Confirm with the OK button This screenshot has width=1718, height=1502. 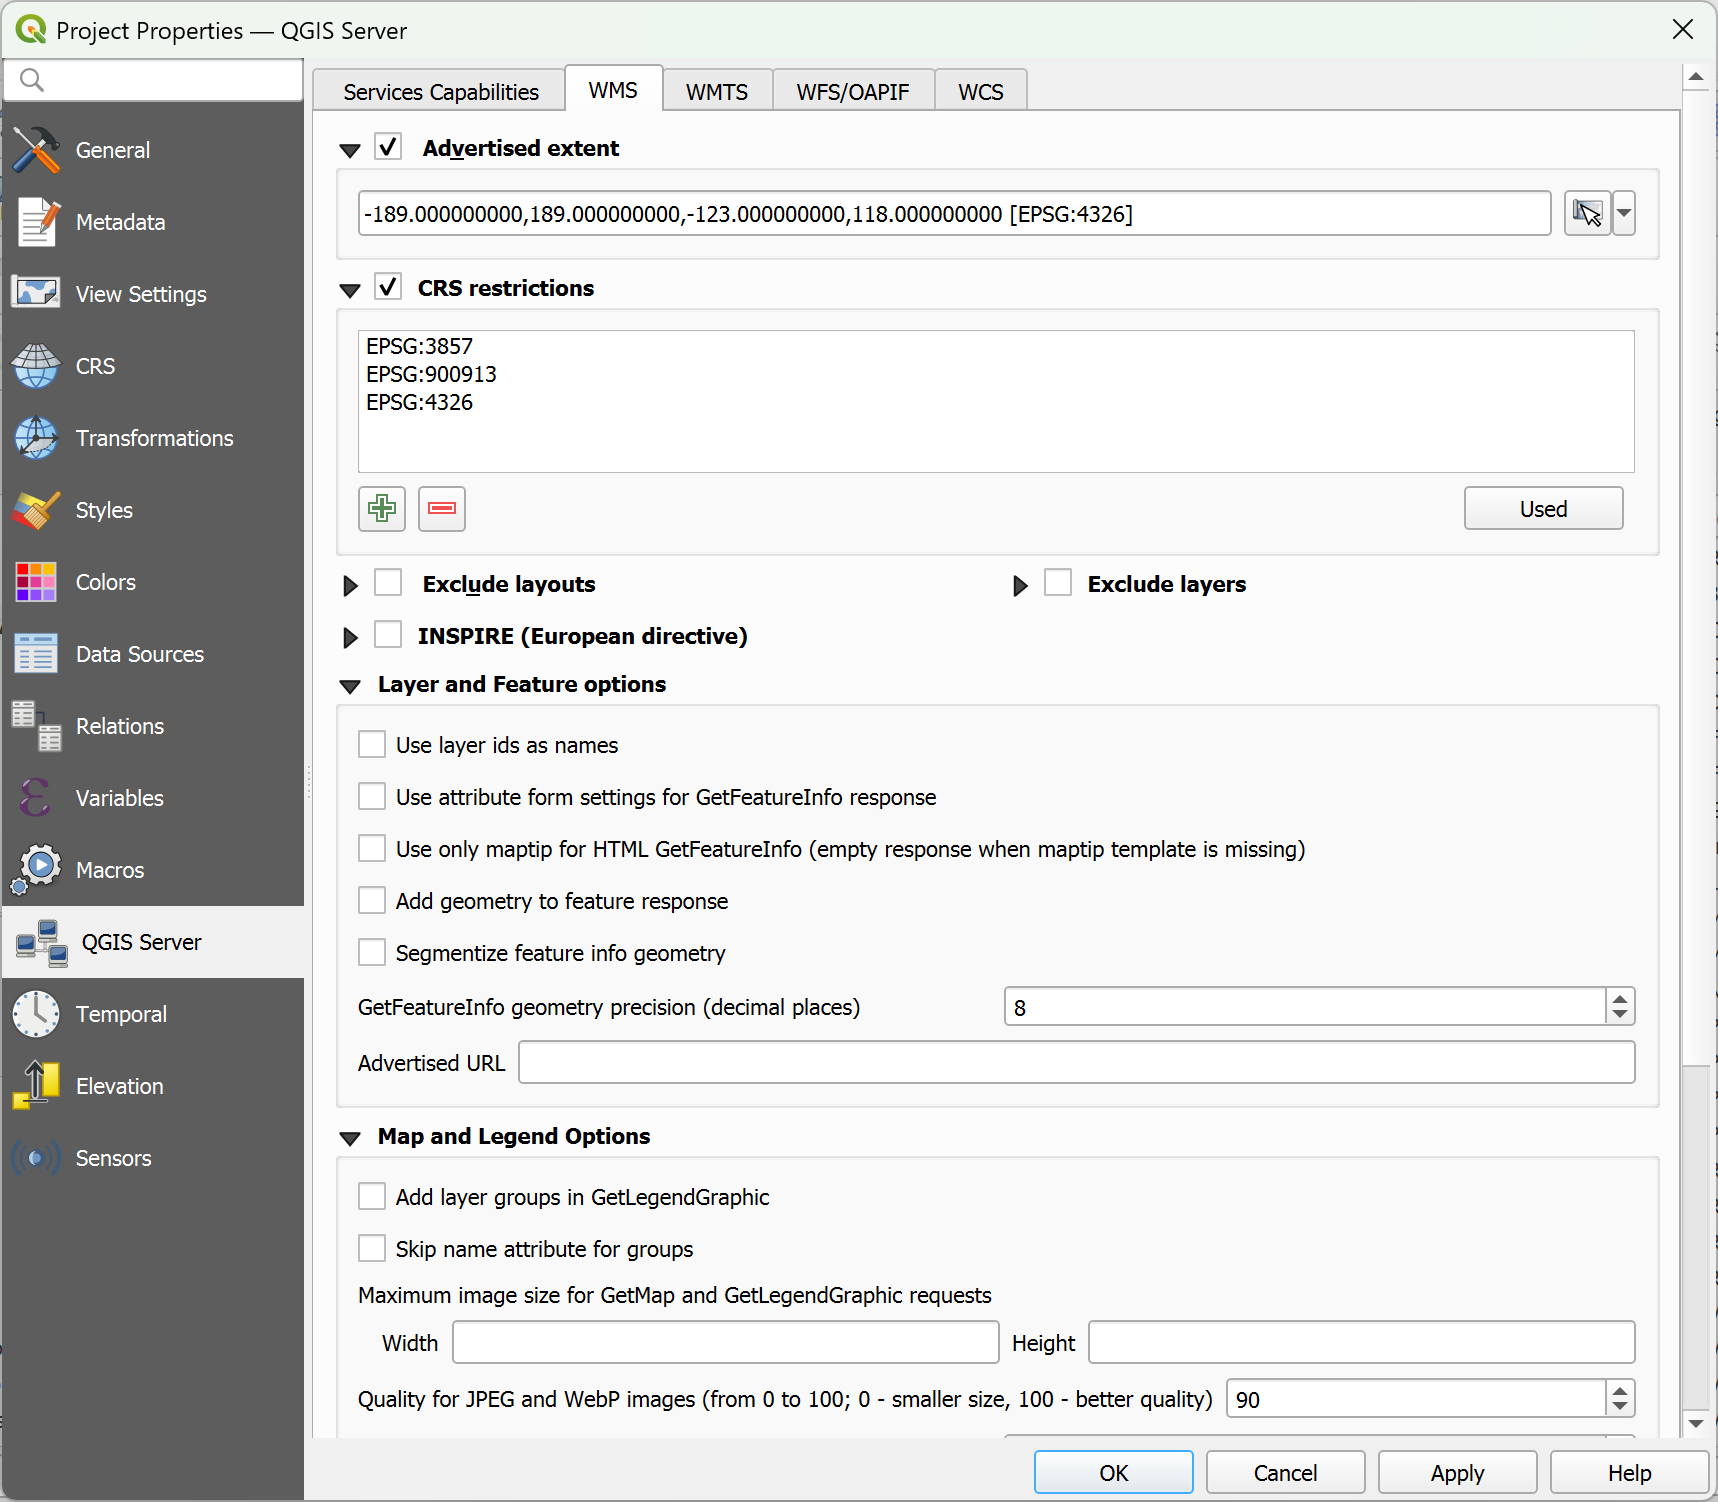point(1113,1472)
